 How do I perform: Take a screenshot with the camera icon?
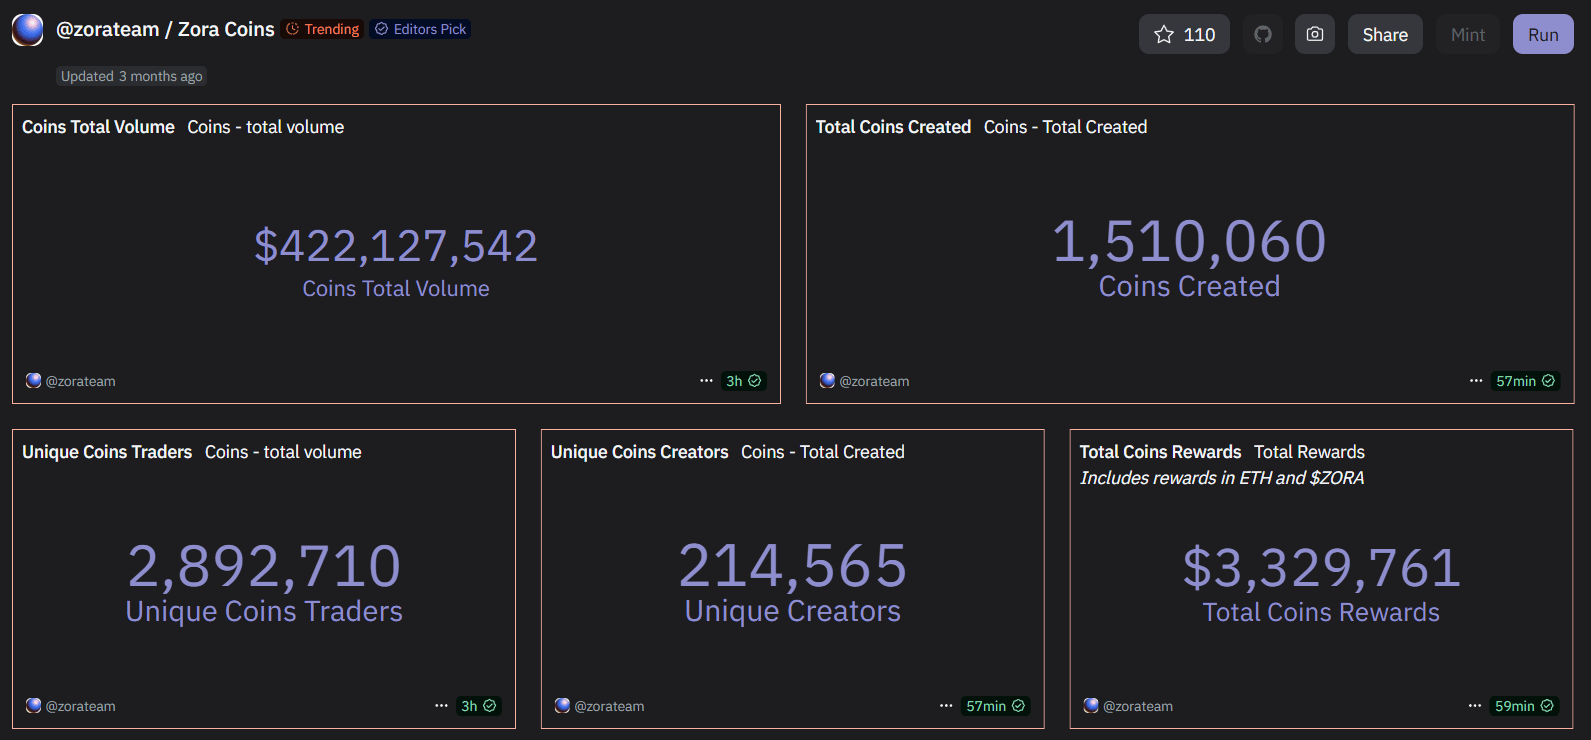(1315, 35)
